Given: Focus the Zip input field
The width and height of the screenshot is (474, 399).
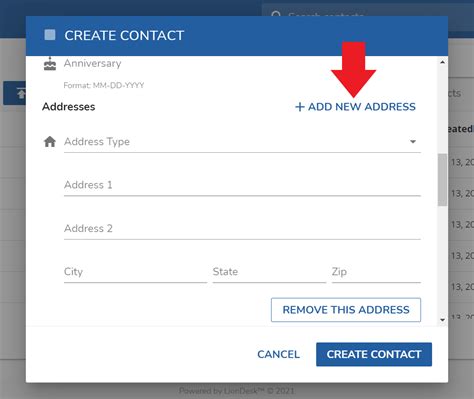Looking at the screenshot, I should point(376,272).
